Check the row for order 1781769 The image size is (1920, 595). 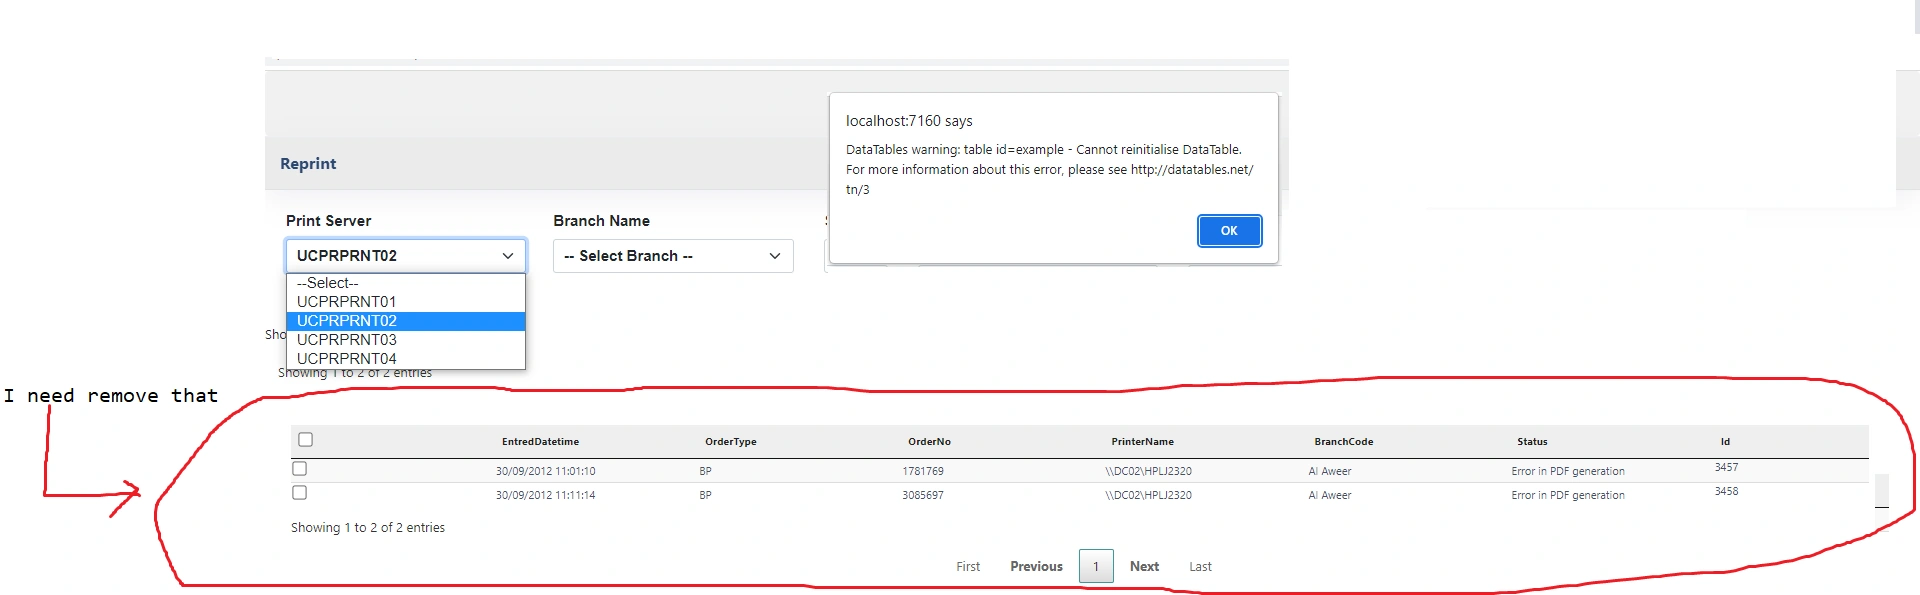(300, 469)
